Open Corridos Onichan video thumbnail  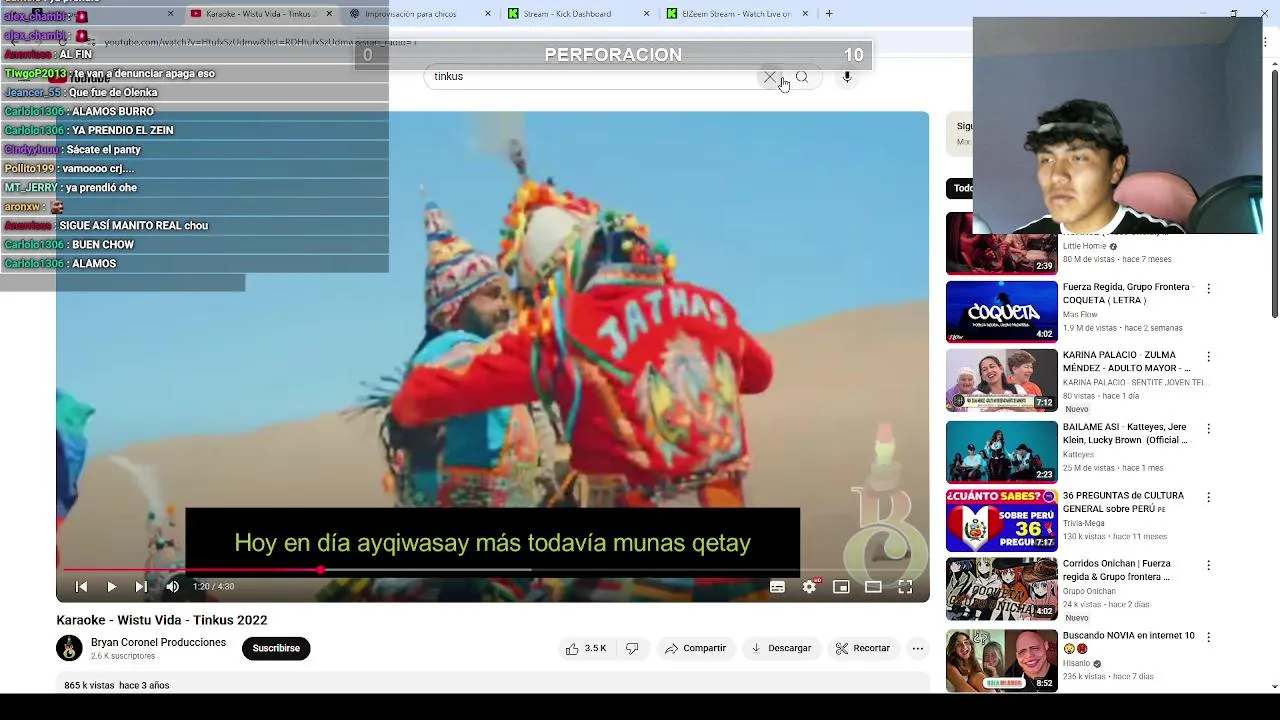[1001, 589]
